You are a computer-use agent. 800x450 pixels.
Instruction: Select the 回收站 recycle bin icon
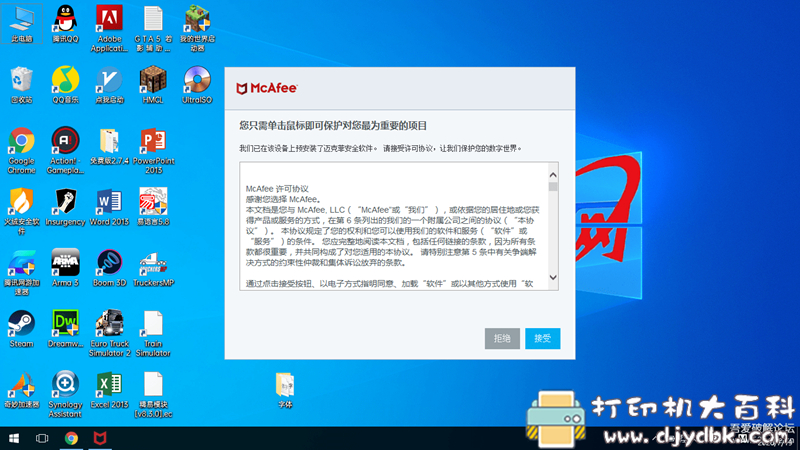pos(21,85)
